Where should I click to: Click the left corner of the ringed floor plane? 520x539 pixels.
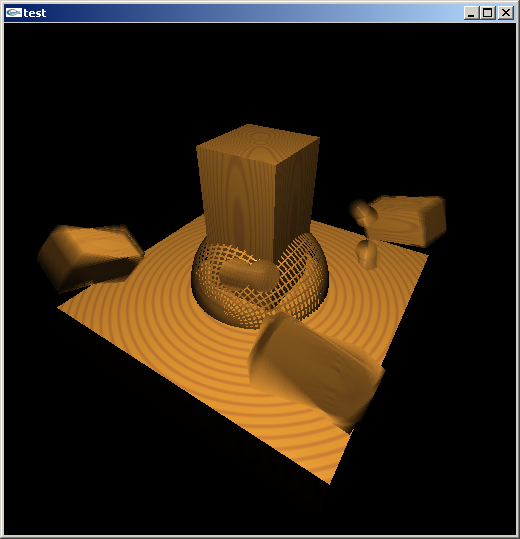[x=61, y=307]
